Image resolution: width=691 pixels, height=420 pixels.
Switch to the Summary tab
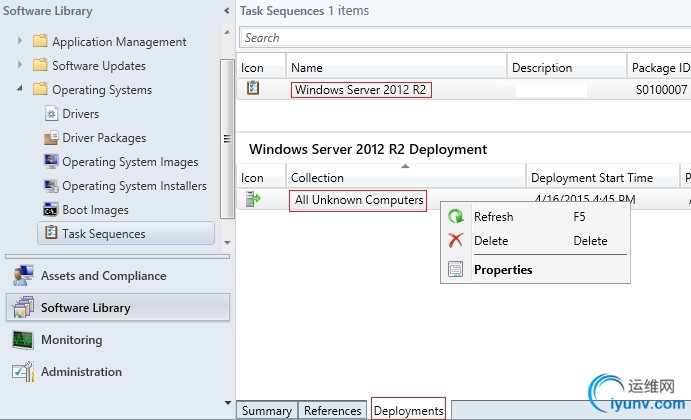(x=267, y=410)
